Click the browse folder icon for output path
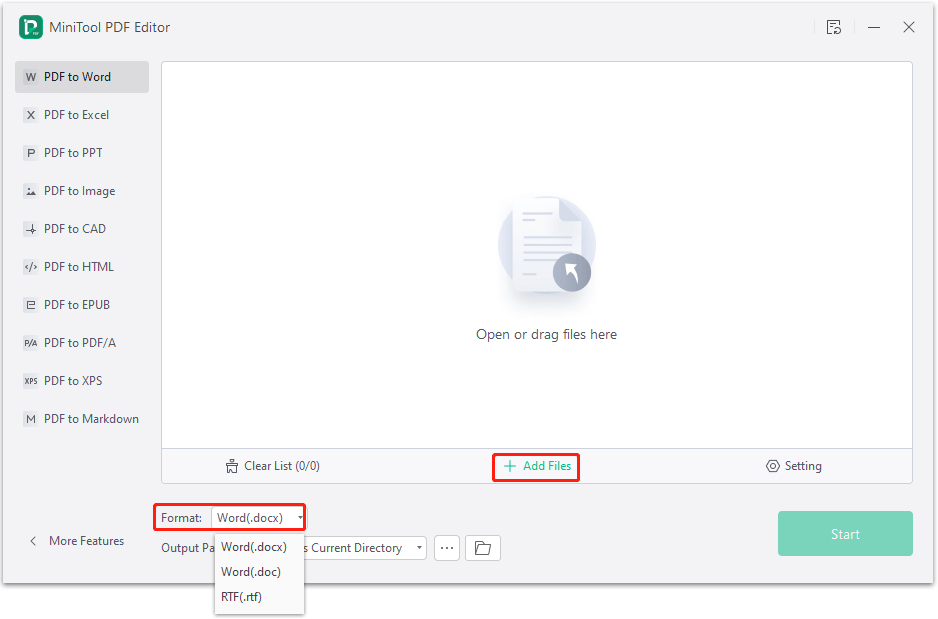 (x=483, y=548)
